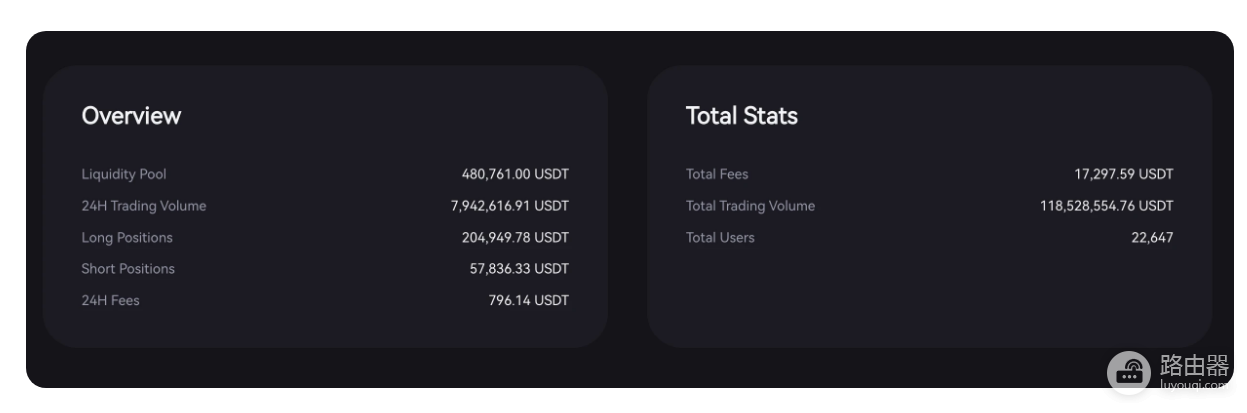The image size is (1247, 413).
Task: Click the Total Stats heading
Action: (742, 116)
